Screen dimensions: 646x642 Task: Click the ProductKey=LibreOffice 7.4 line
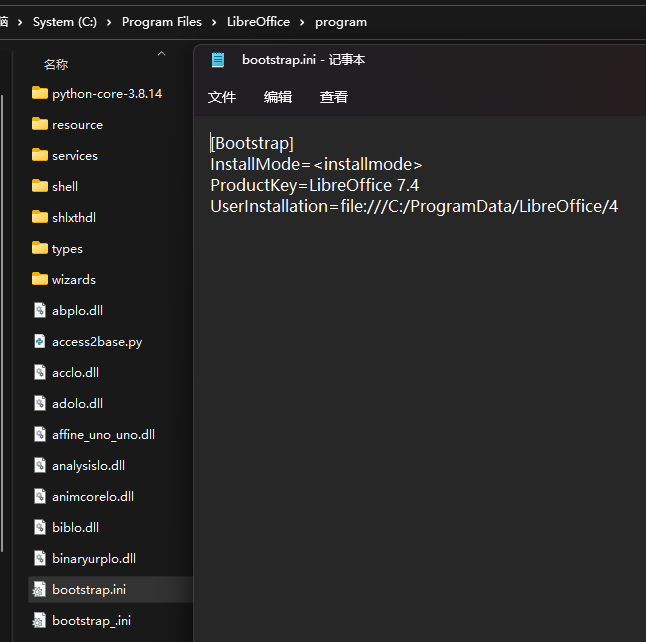point(315,185)
